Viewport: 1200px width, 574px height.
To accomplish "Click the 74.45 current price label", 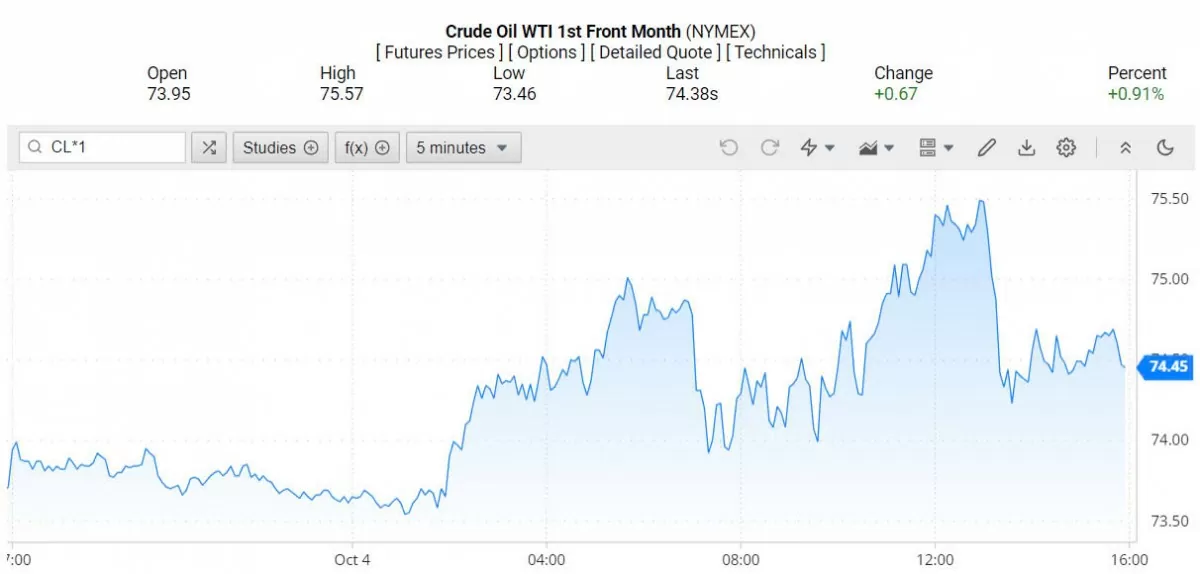I will pos(1167,366).
